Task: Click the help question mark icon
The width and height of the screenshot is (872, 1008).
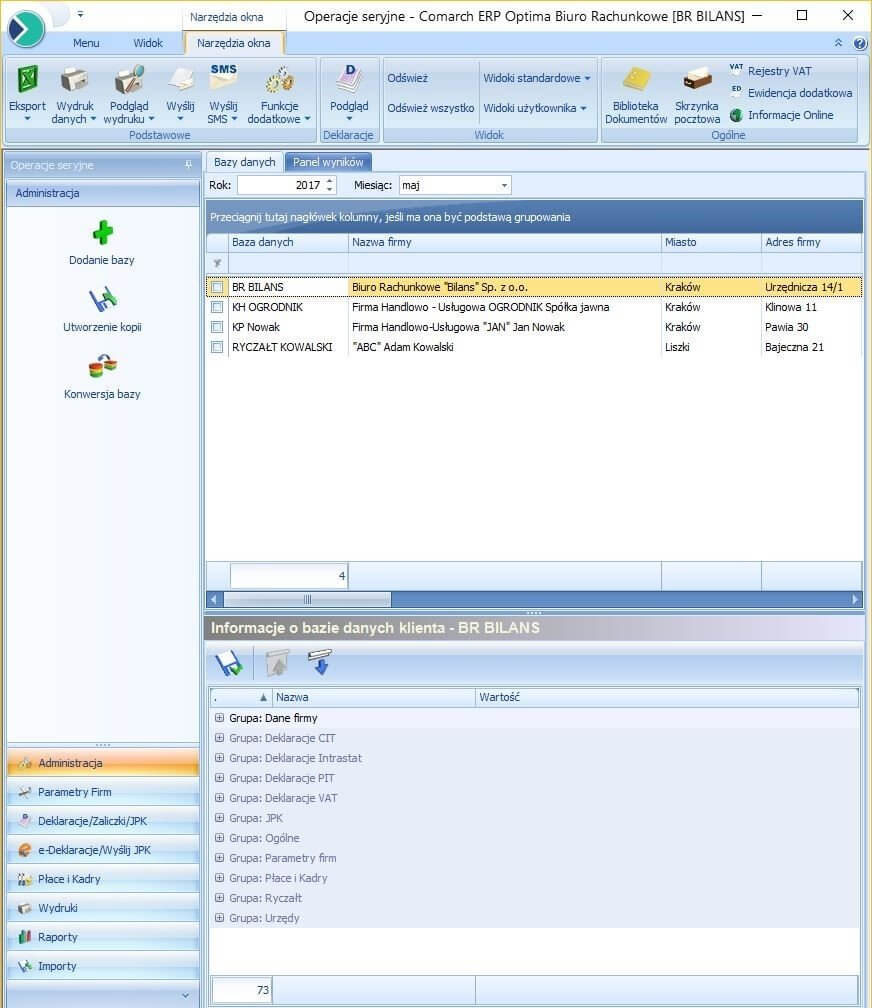Action: click(860, 43)
